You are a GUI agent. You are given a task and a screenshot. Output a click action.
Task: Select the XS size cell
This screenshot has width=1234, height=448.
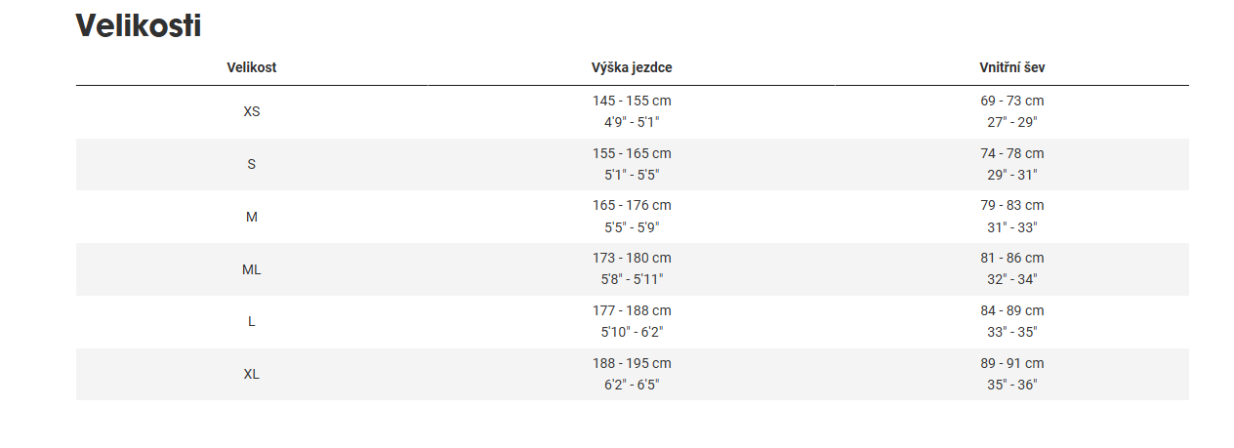[x=251, y=112]
